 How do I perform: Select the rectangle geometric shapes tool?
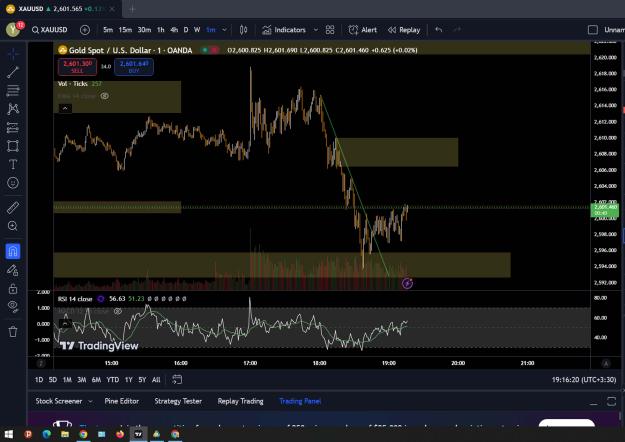13,146
